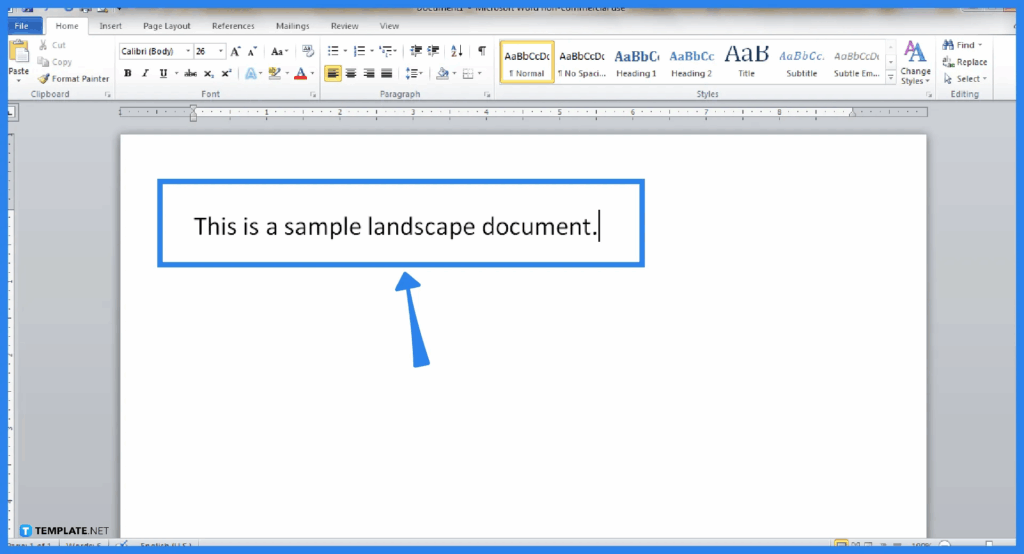1024x554 pixels.
Task: Expand the font color arrow
Action: click(312, 74)
